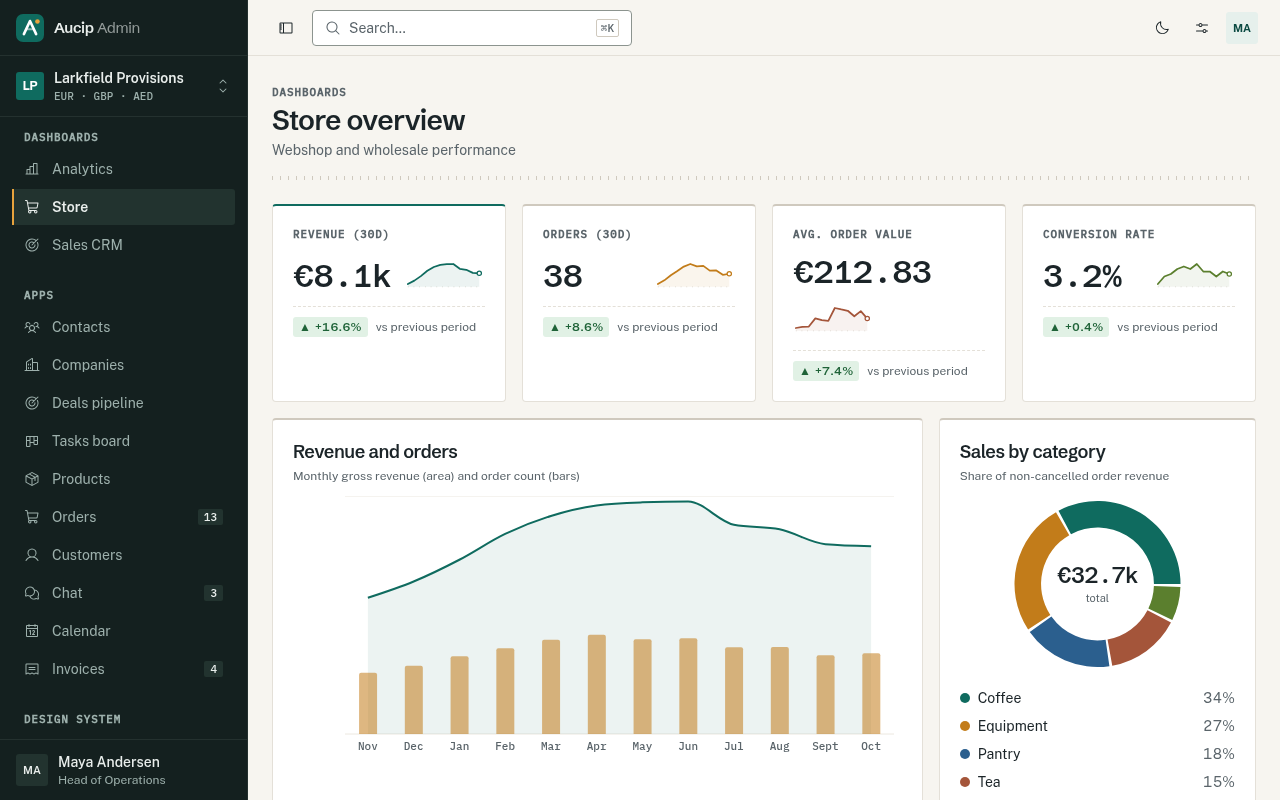Click the Conversion Rate card
Image resolution: width=1280 pixels, height=800 pixels.
[x=1139, y=303]
